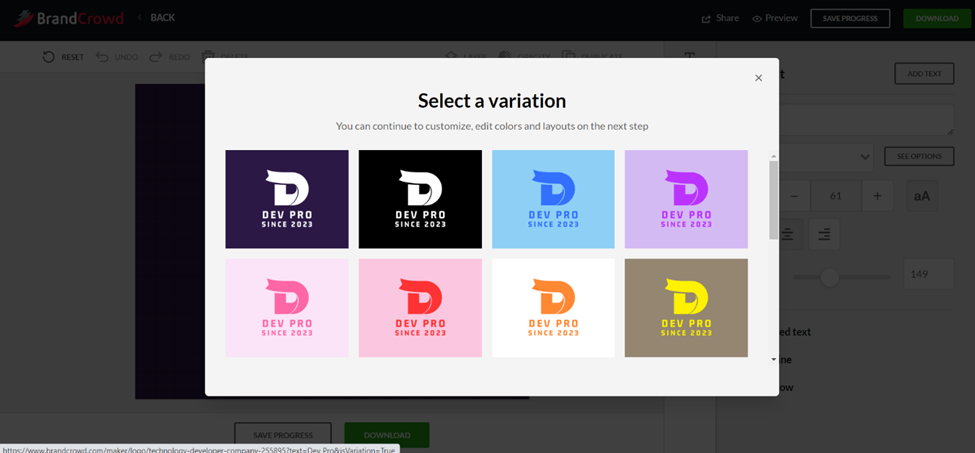Viewport: 975px width, 453px height.
Task: Close the Select a variation dialog
Action: coord(758,78)
